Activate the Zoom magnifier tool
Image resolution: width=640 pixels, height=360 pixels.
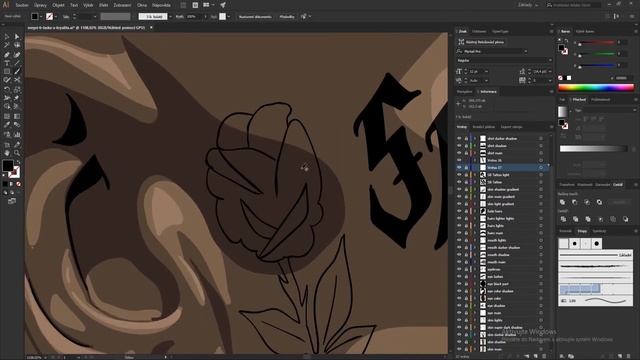(17, 153)
